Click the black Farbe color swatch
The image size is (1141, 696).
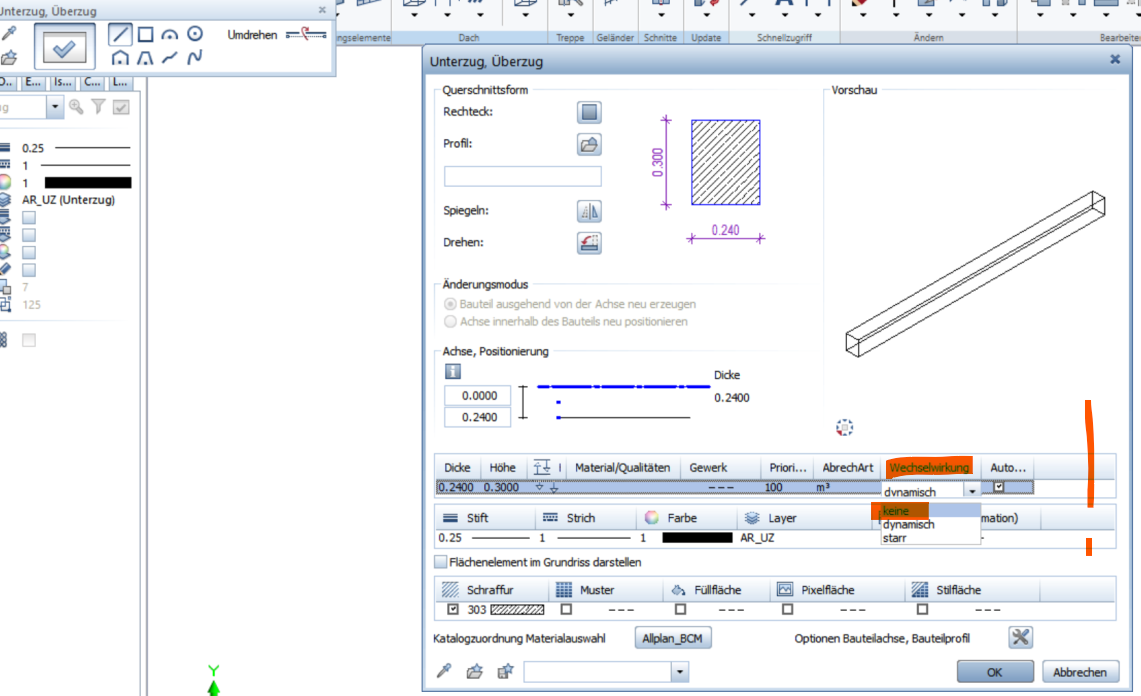696,538
